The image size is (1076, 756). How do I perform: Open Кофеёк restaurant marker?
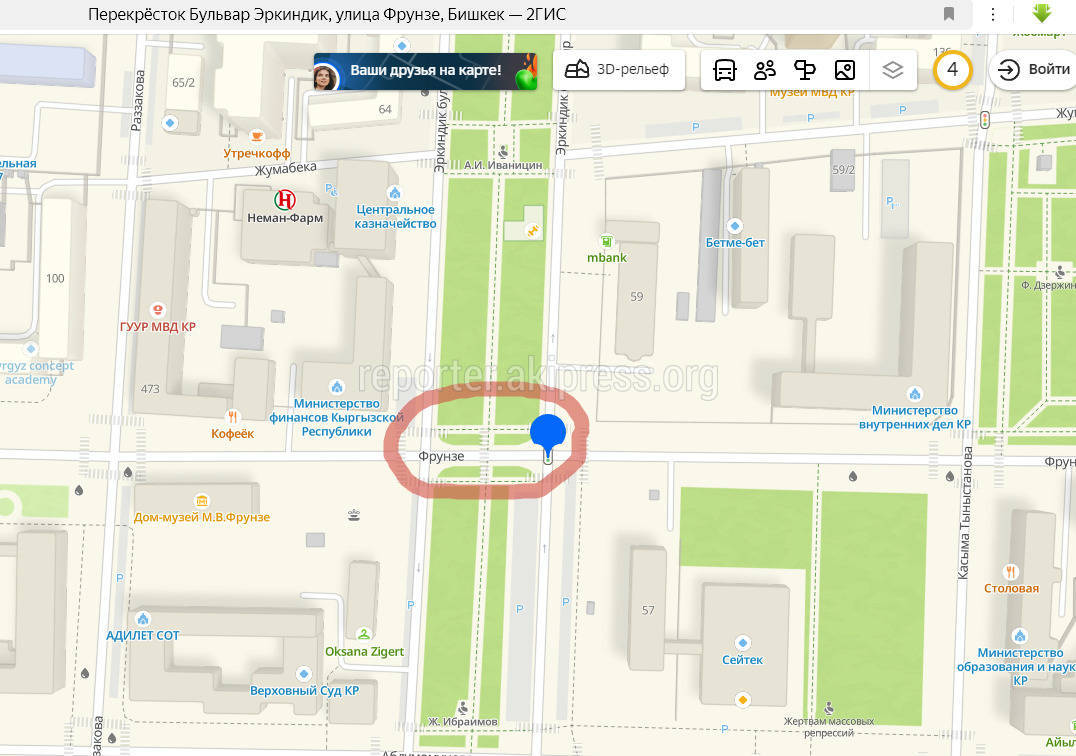click(x=233, y=416)
